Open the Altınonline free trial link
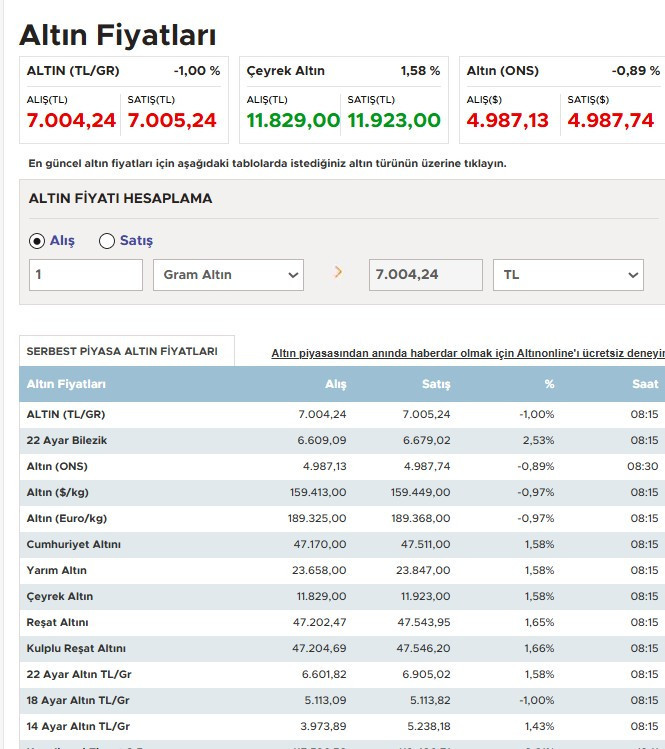 pos(467,353)
